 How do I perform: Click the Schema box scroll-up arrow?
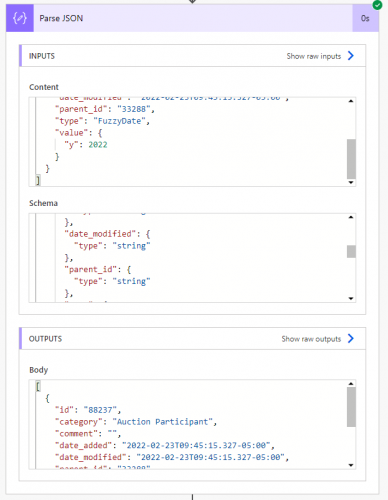pyautogui.click(x=351, y=217)
